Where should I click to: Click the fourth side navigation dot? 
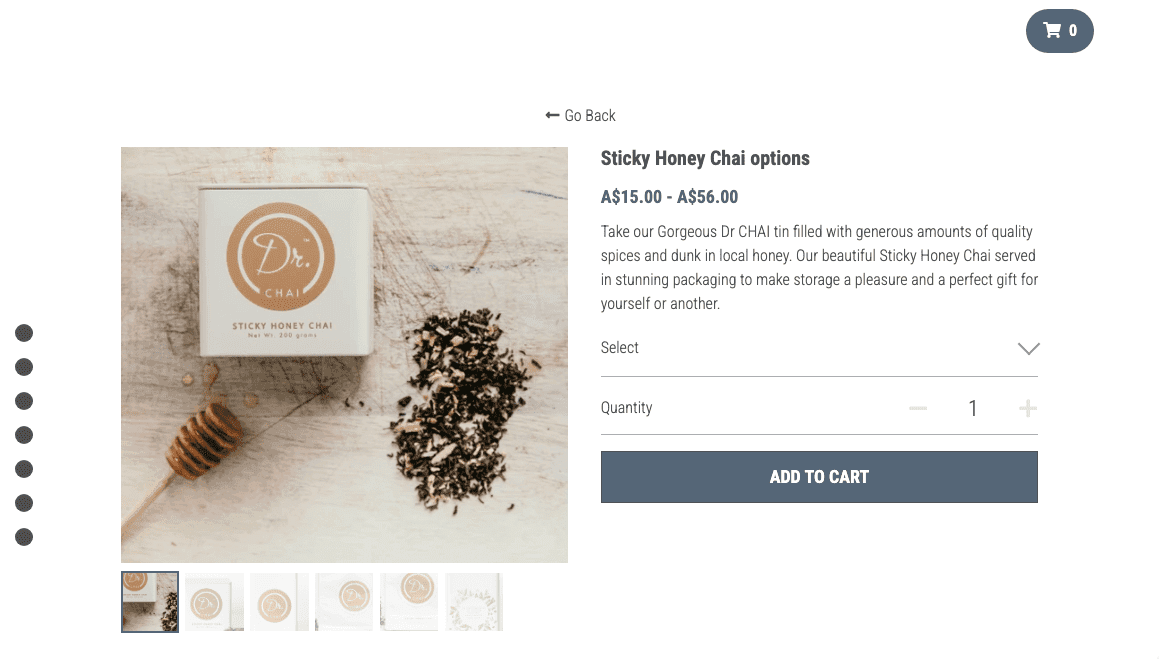pyautogui.click(x=24, y=435)
